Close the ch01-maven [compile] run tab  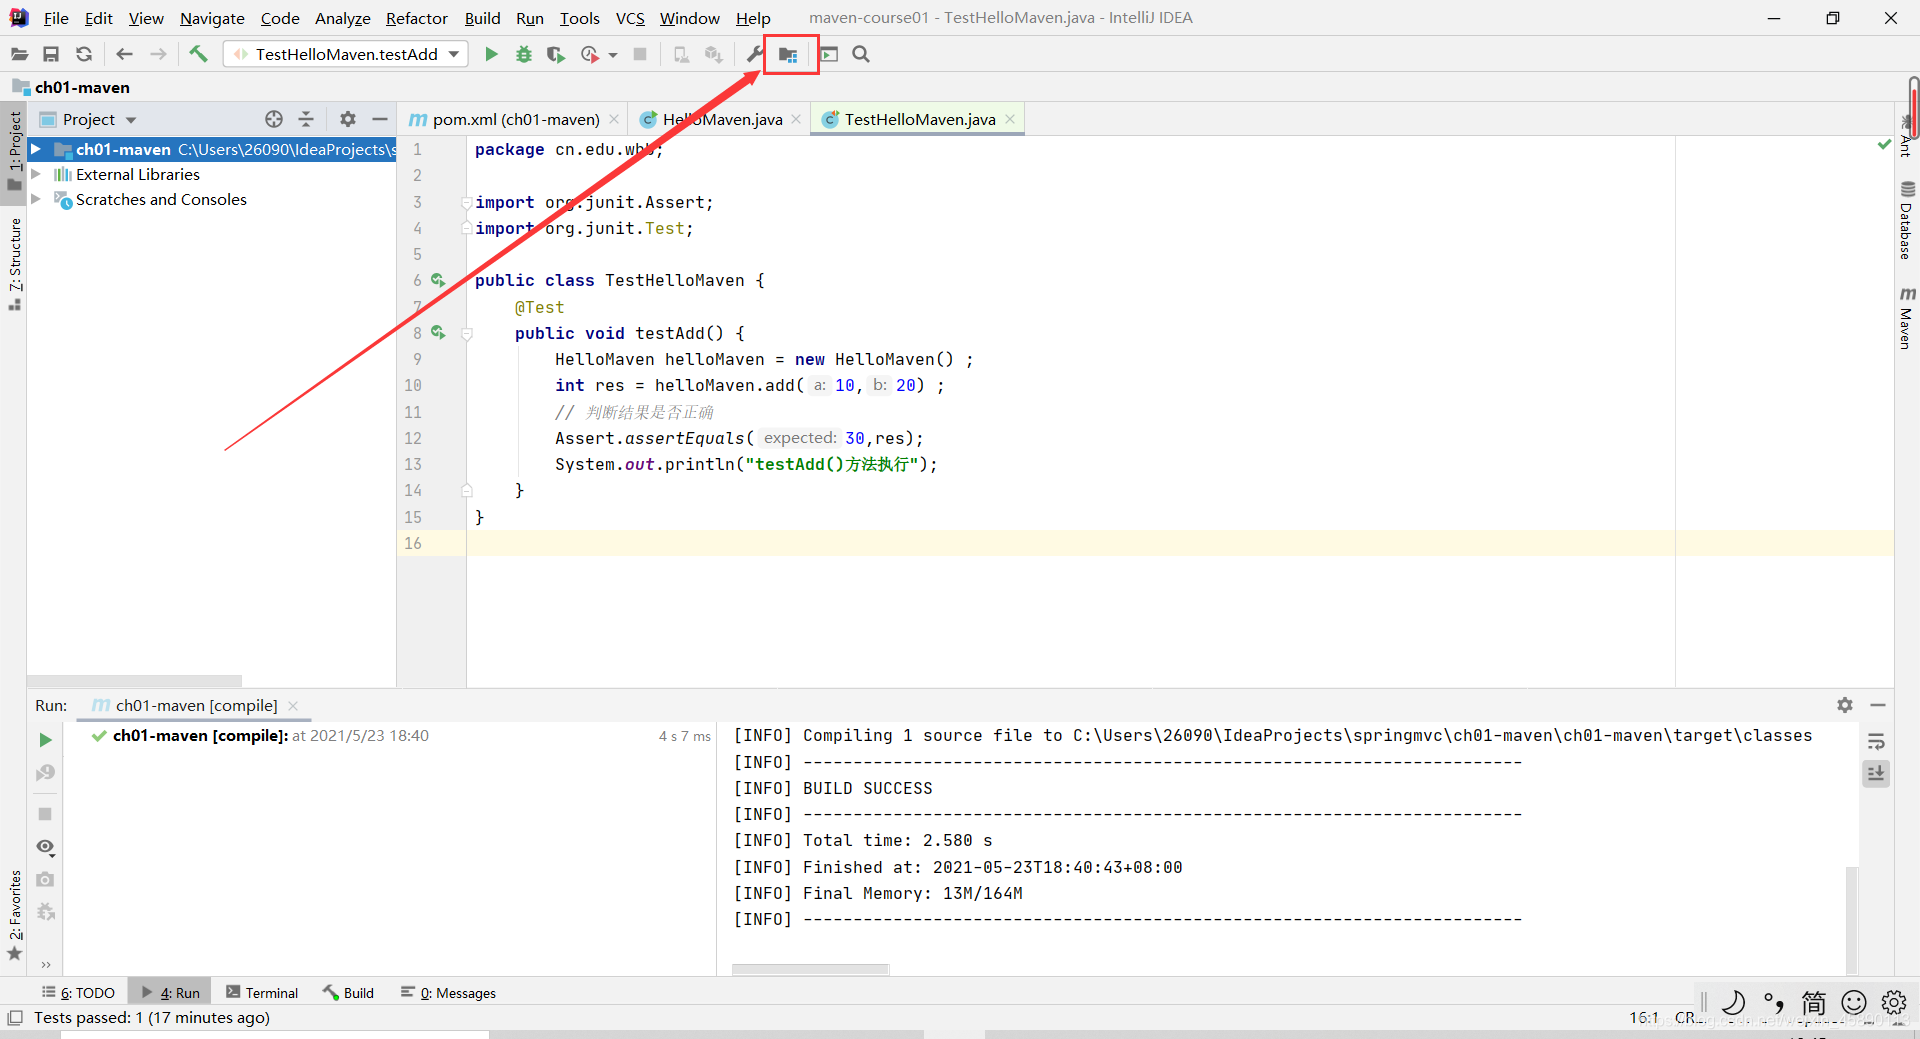[293, 705]
